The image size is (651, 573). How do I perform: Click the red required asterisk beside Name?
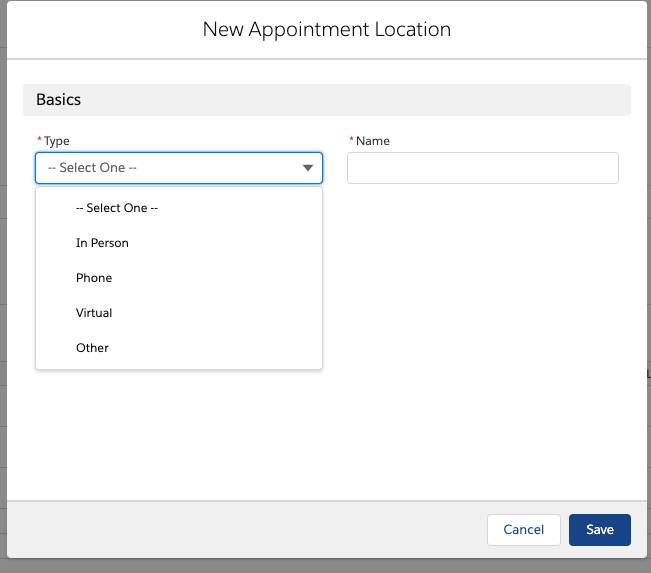351,139
